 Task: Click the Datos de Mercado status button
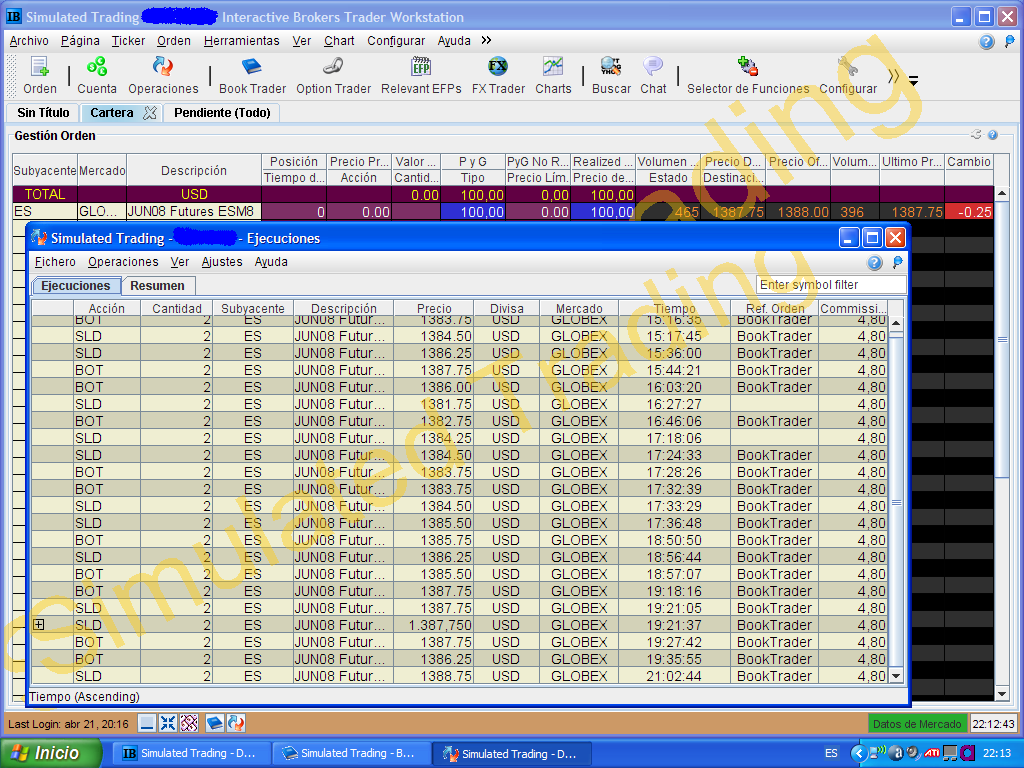[x=917, y=724]
